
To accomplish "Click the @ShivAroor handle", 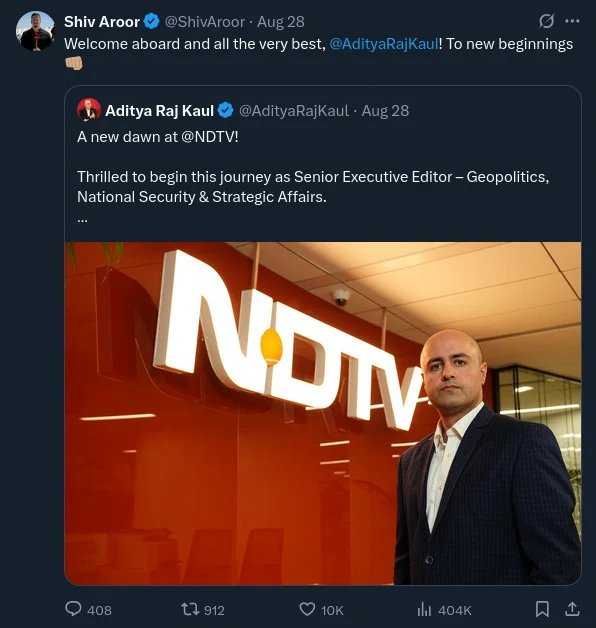I will [205, 22].
